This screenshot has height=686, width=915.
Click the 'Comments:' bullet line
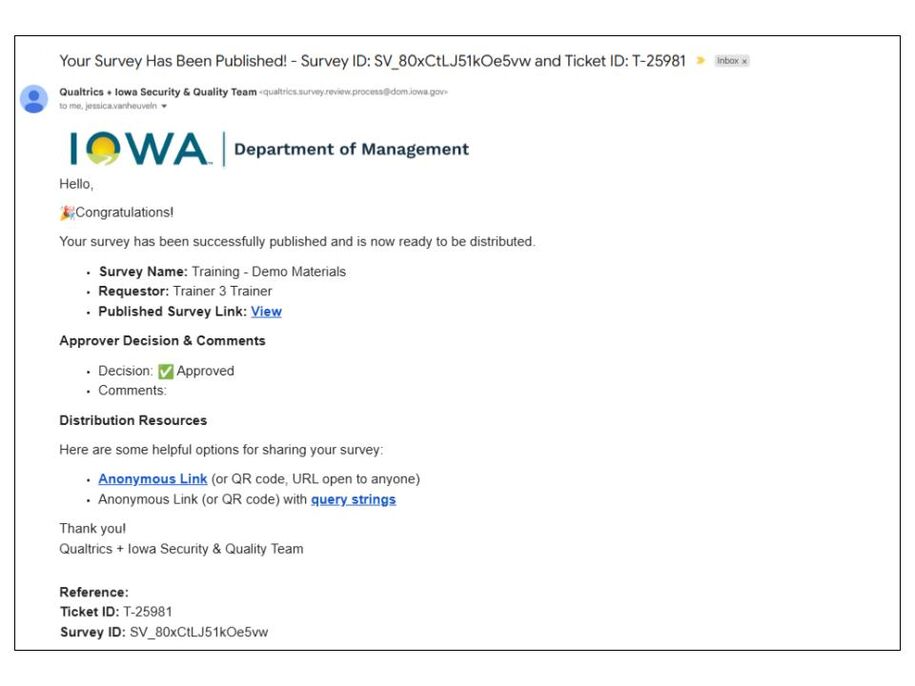pos(132,390)
